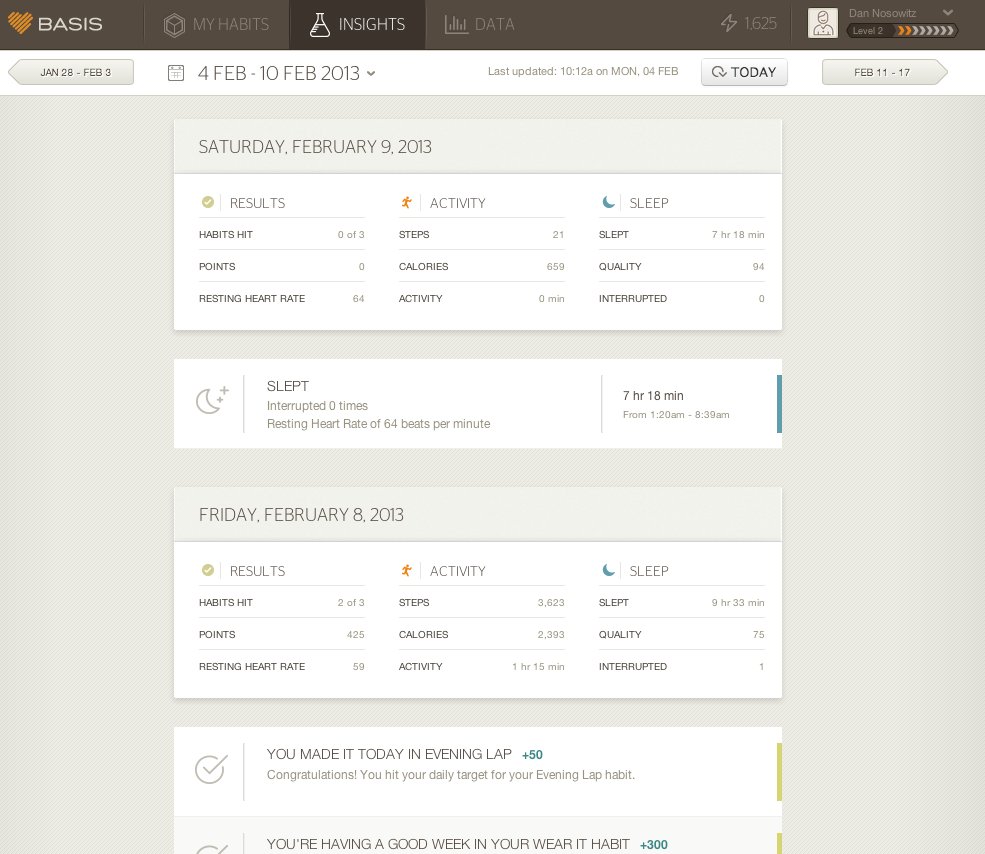Click the Saturday, February 9, 2013 header
The width and height of the screenshot is (985, 854).
click(315, 147)
